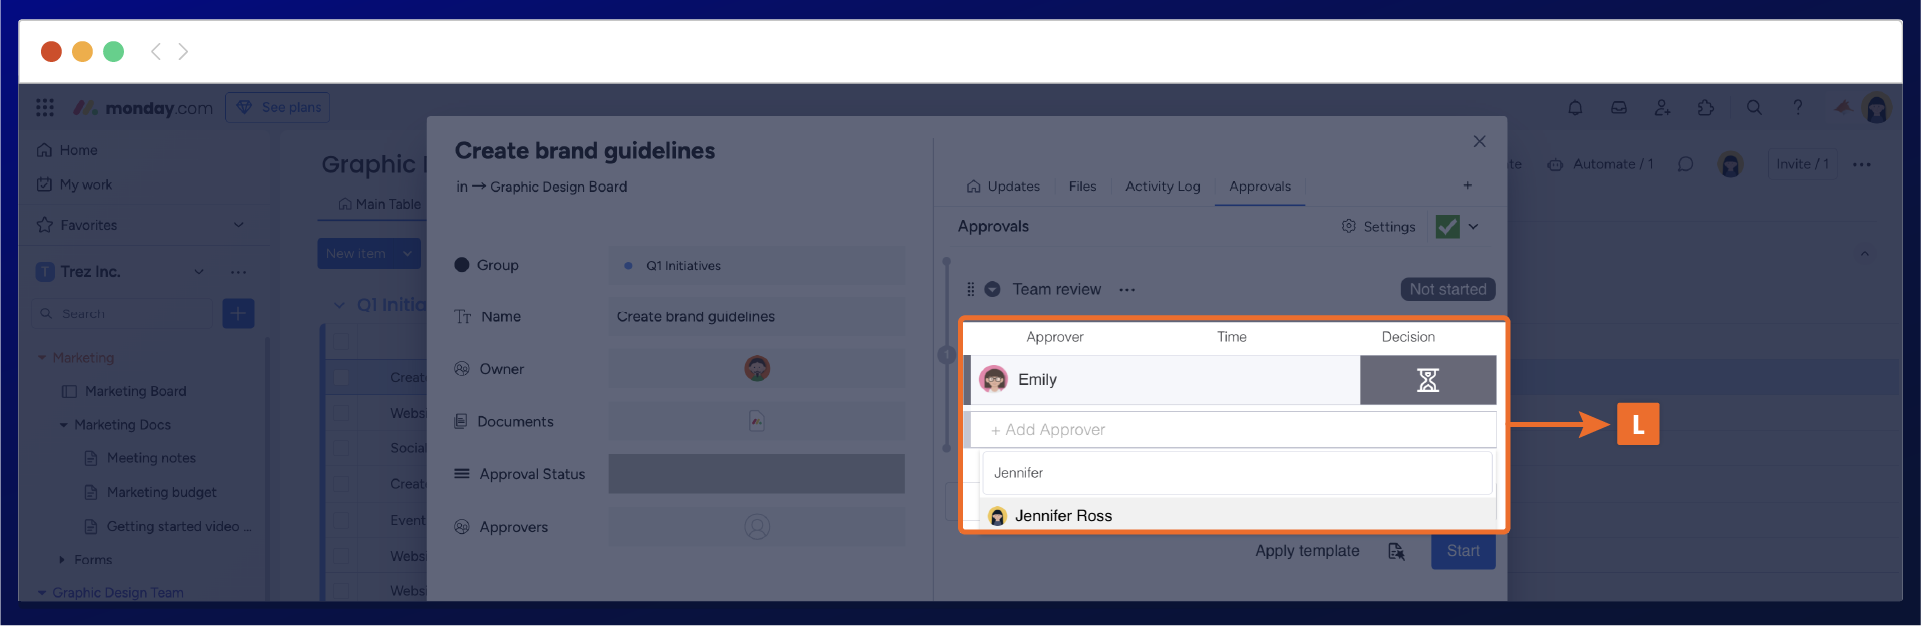Screen dimensions: 1921x626
Task: Select Jennifer Ross from suggestions
Action: pyautogui.click(x=1063, y=516)
